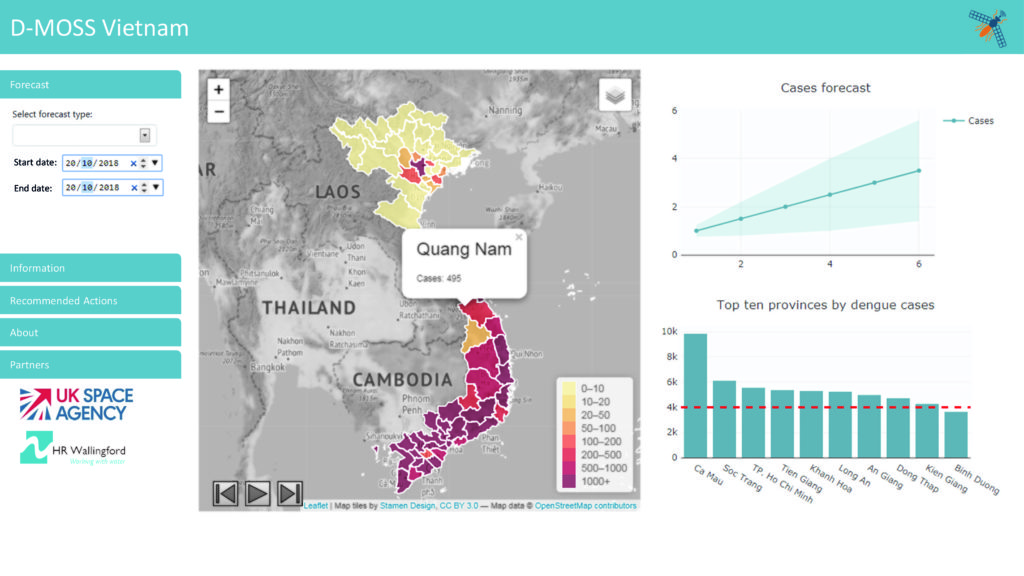This screenshot has width=1024, height=576.
Task: Click the Ca Mau bar
Action: pyautogui.click(x=696, y=396)
